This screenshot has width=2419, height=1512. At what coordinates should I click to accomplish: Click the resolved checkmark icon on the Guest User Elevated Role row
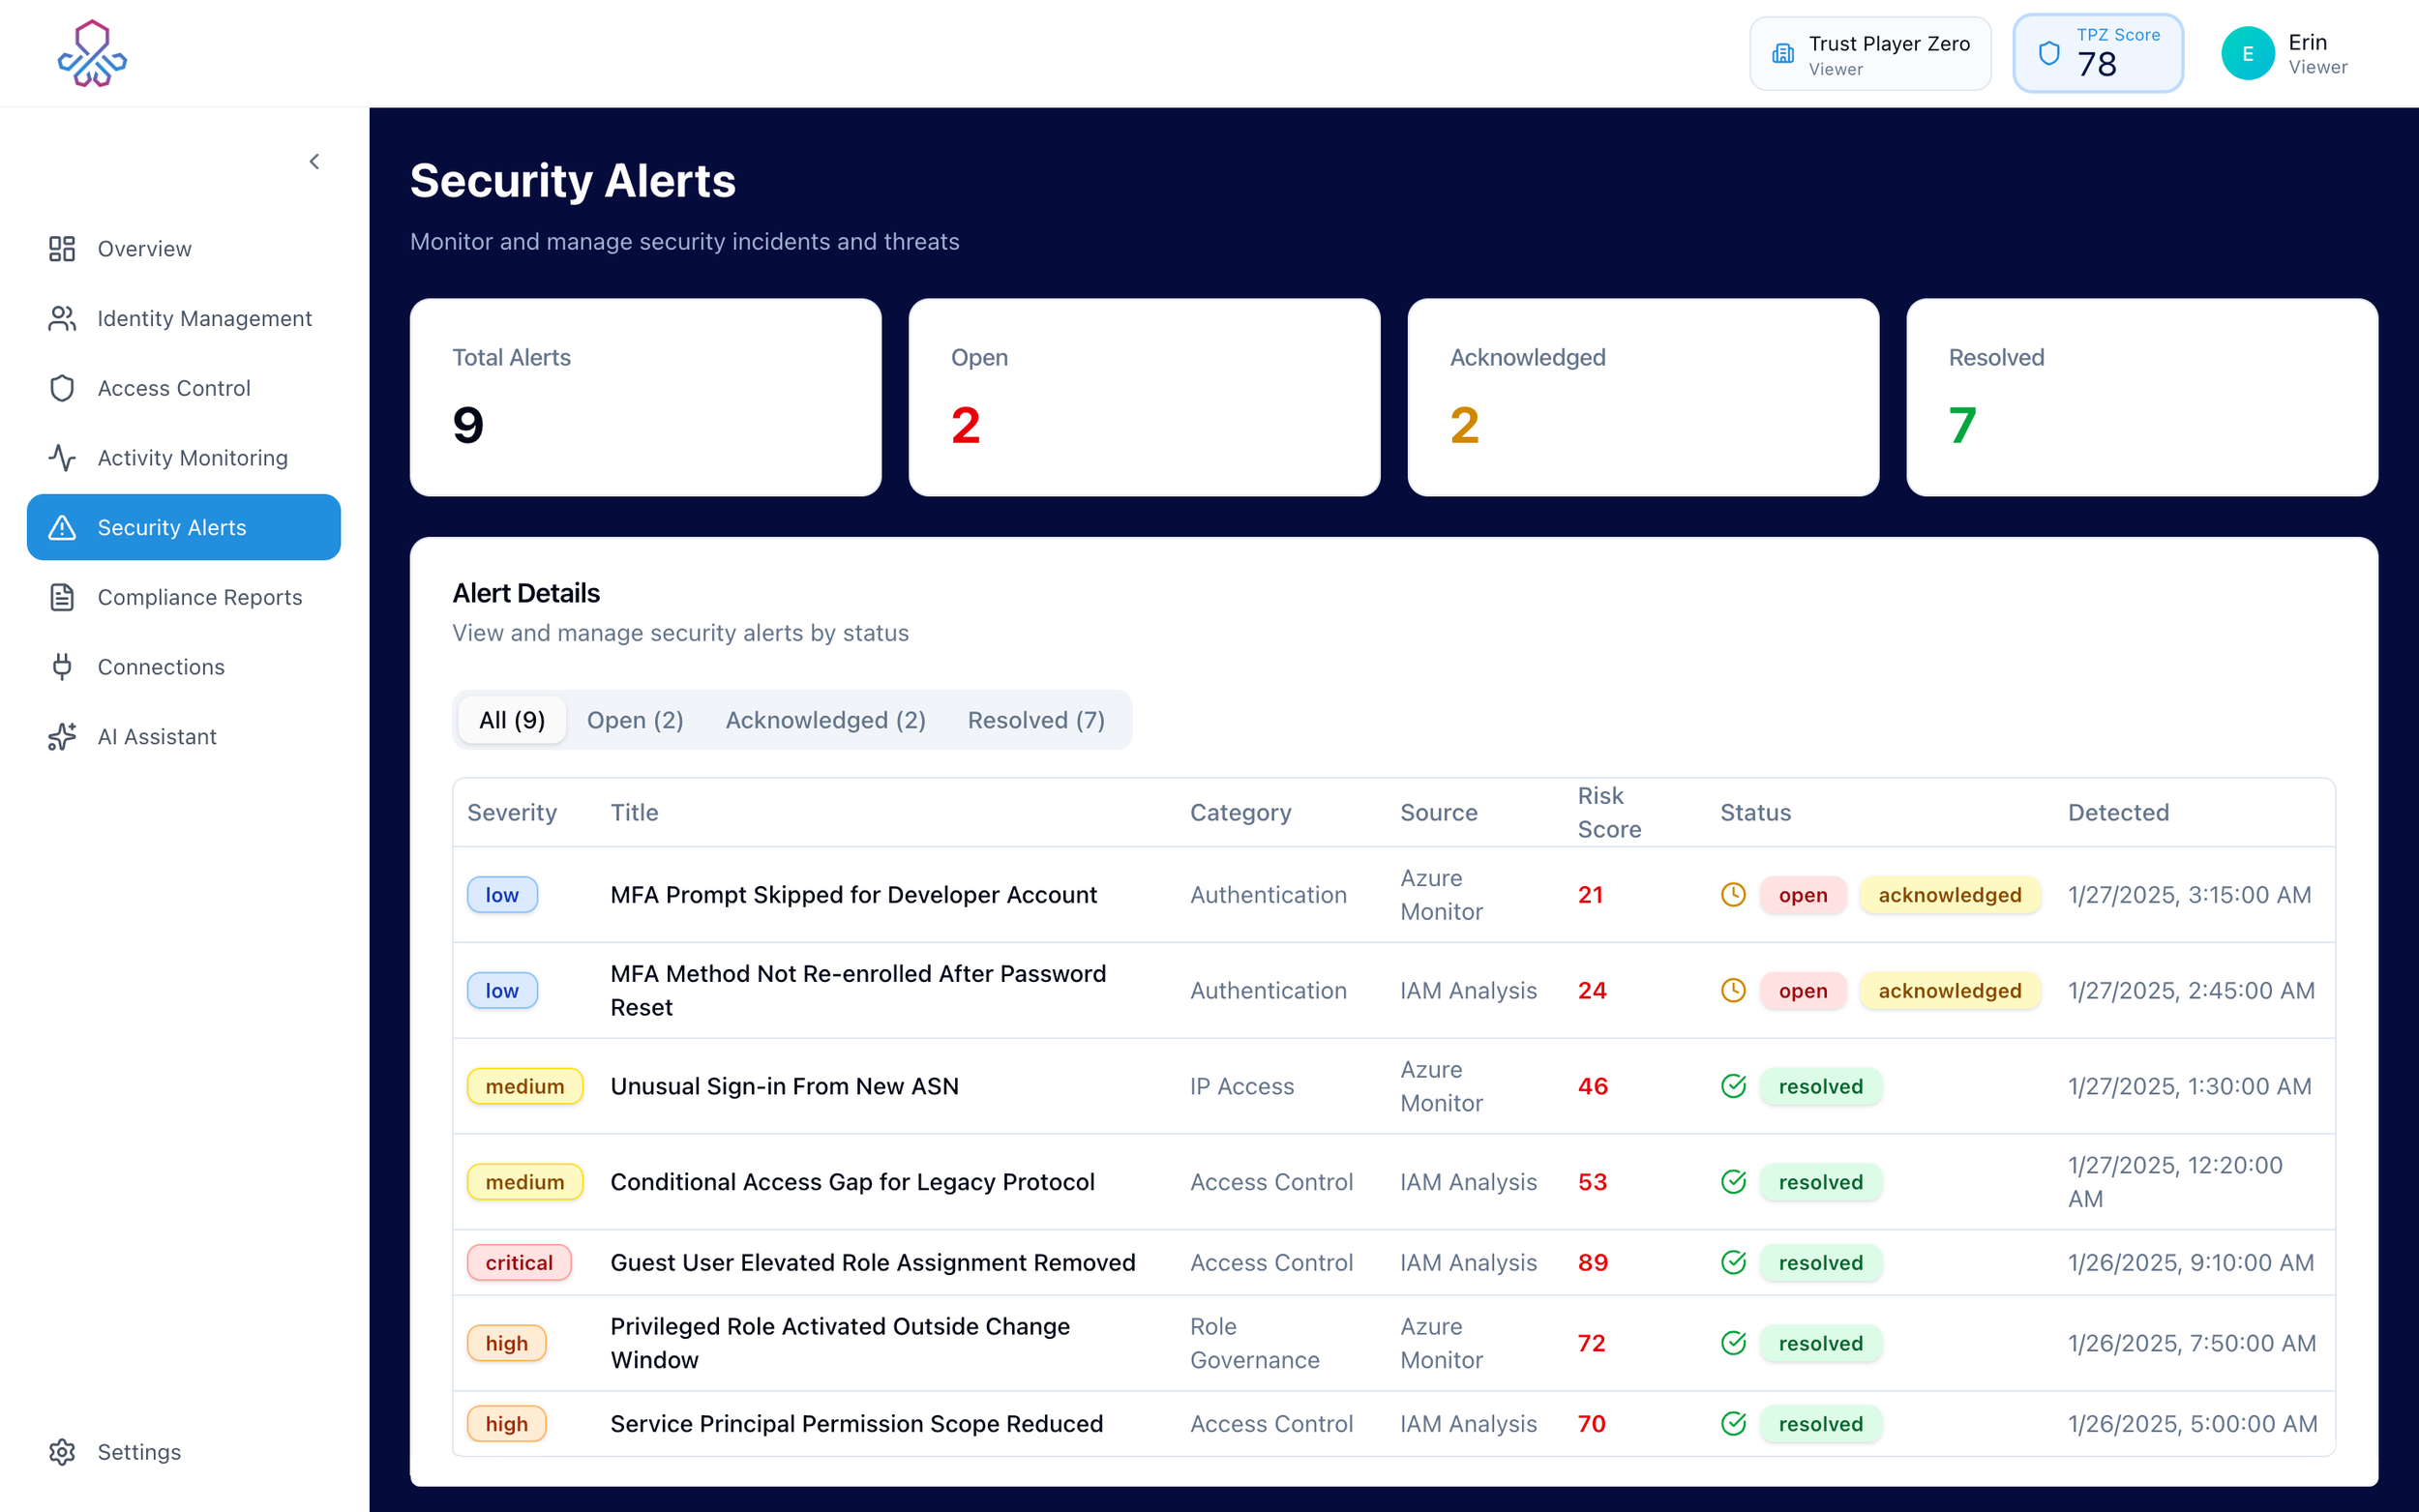pyautogui.click(x=1733, y=1262)
